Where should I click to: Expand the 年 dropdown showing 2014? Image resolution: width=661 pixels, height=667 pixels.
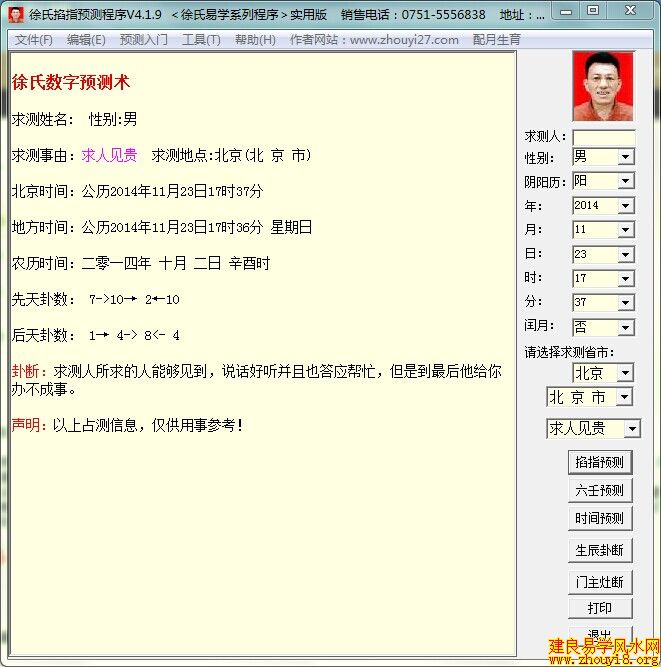click(x=625, y=206)
